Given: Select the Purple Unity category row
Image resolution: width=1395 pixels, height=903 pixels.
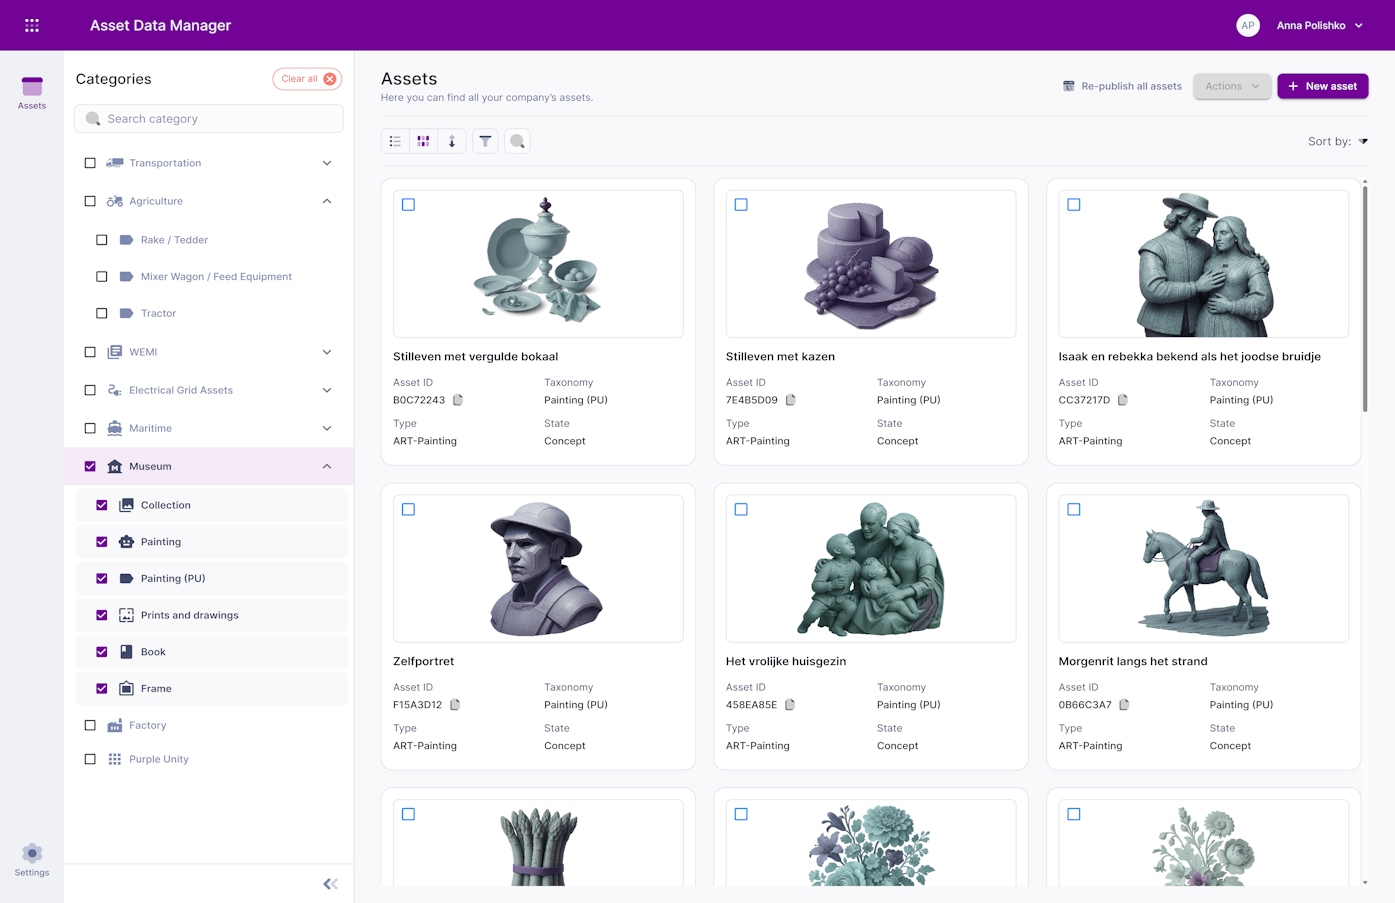Looking at the screenshot, I should click(x=209, y=759).
